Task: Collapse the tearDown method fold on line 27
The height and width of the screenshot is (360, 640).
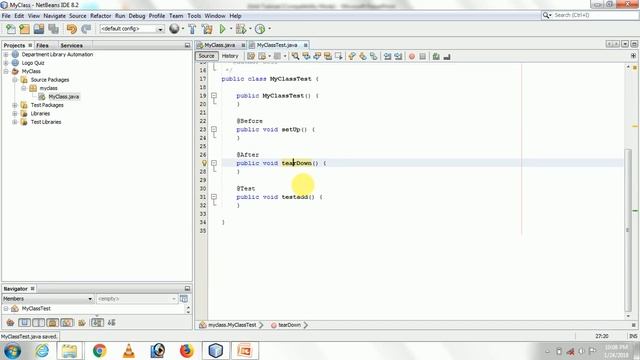Action: tap(214, 163)
